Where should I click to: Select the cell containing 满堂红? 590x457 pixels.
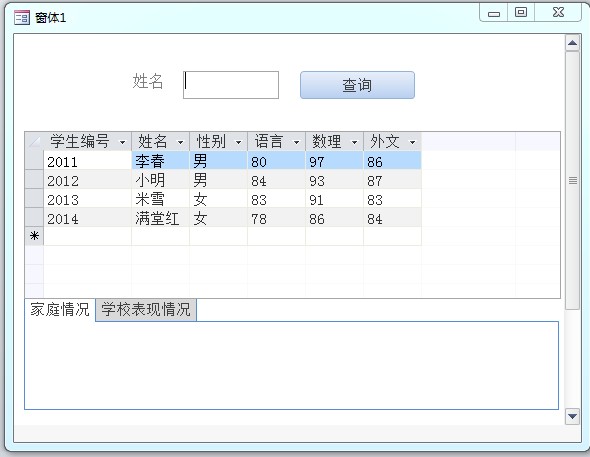click(x=161, y=217)
